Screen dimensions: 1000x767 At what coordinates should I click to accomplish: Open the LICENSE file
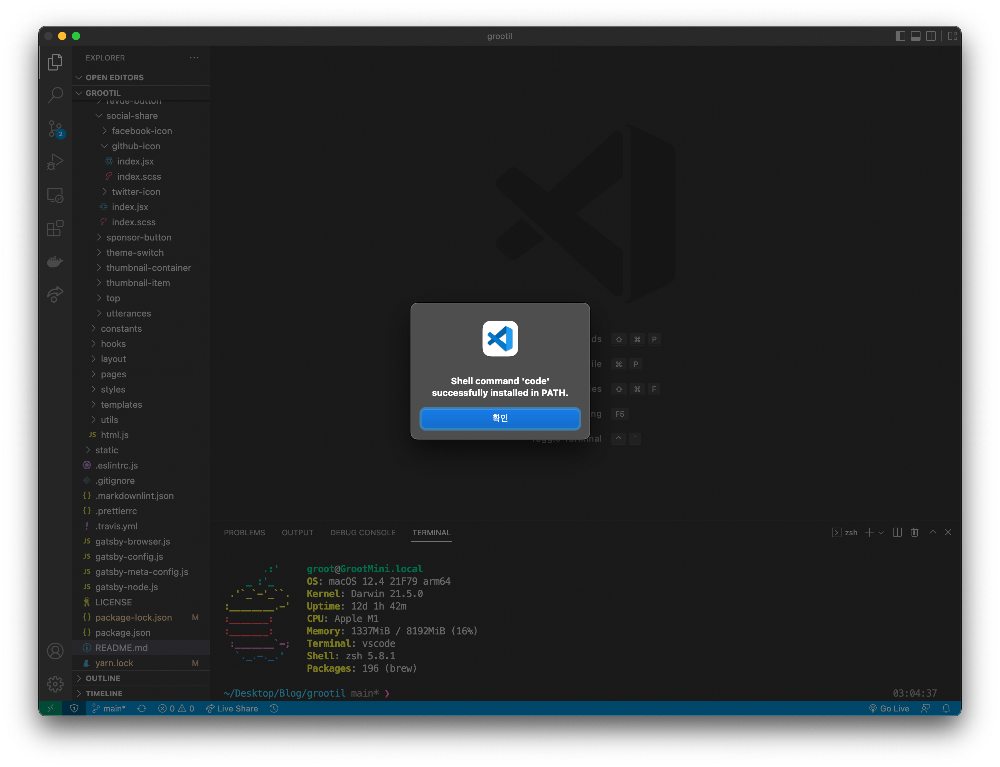pos(141,603)
